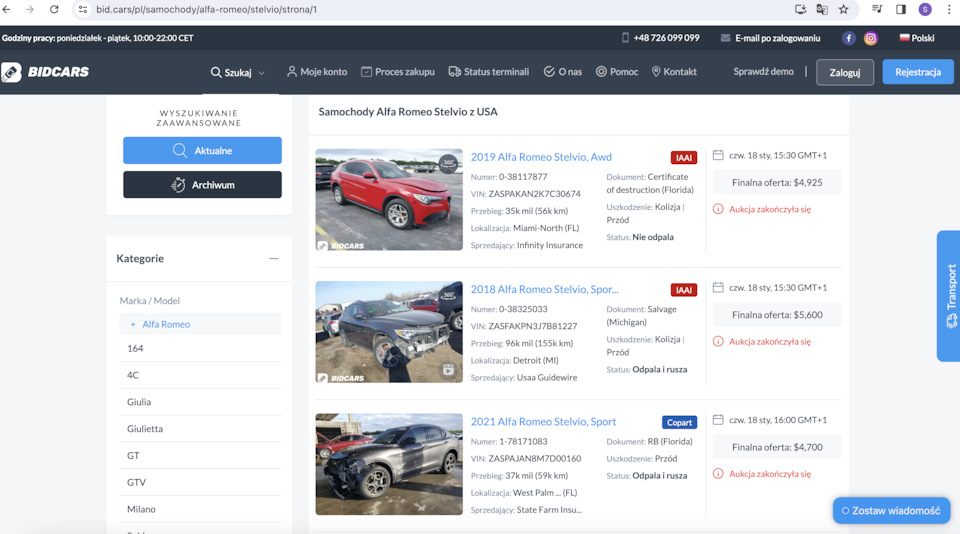Click the browser address bar URL
Viewport: 960px width, 534px height.
point(206,9)
